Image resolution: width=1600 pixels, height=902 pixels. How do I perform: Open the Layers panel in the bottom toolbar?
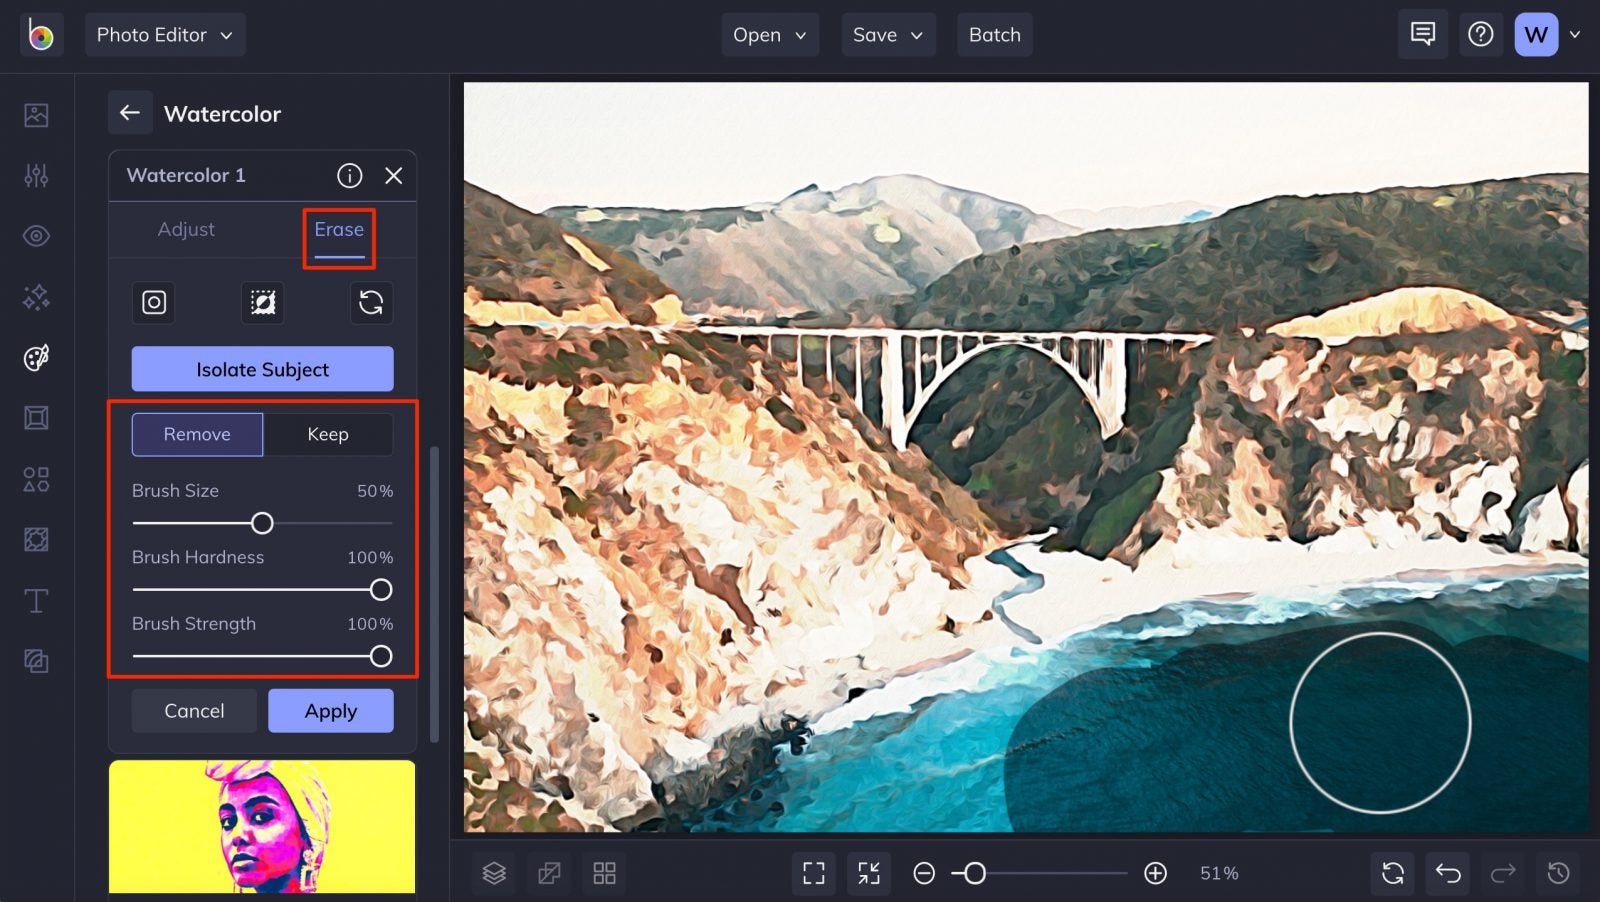pos(493,872)
